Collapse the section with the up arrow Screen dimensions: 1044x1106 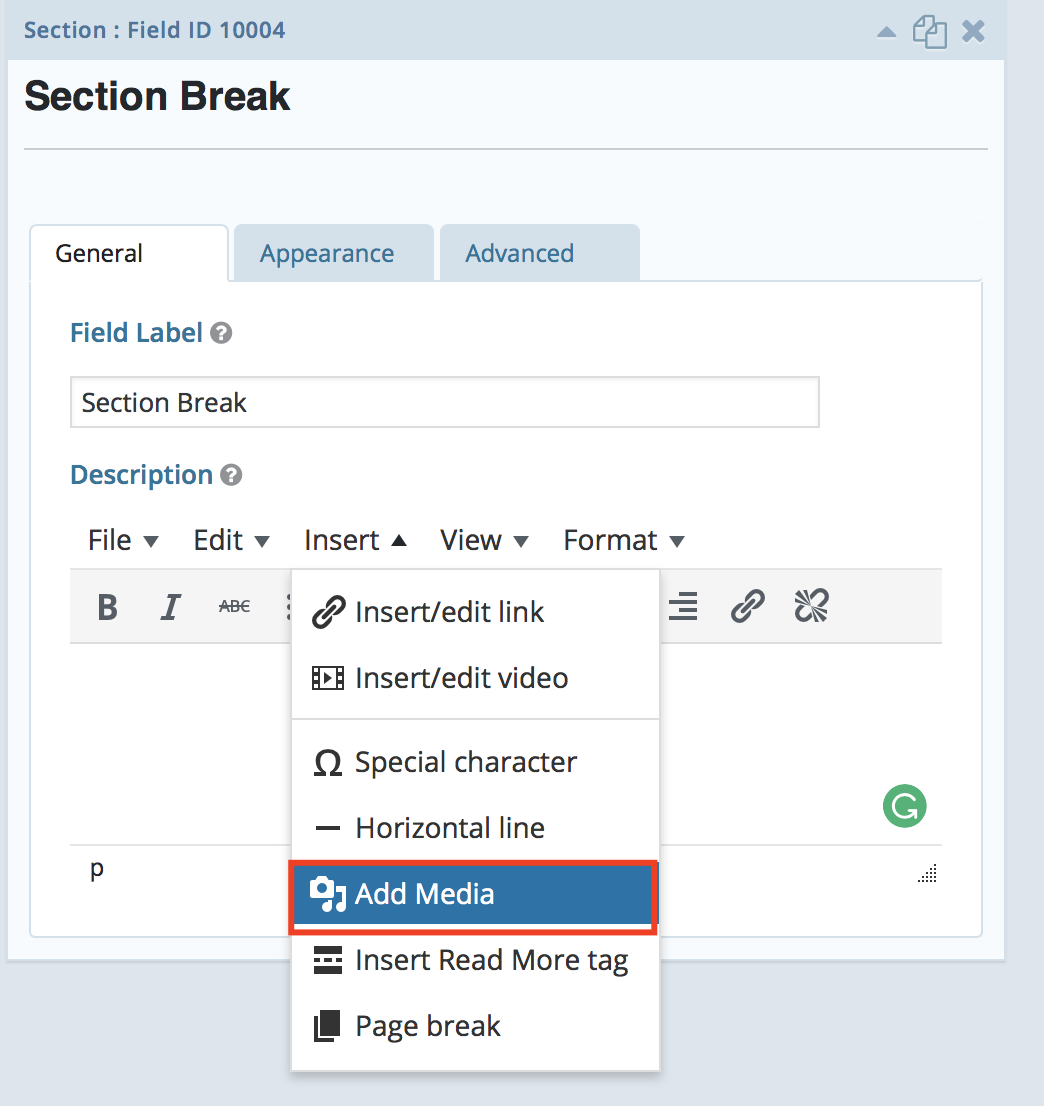coord(886,31)
